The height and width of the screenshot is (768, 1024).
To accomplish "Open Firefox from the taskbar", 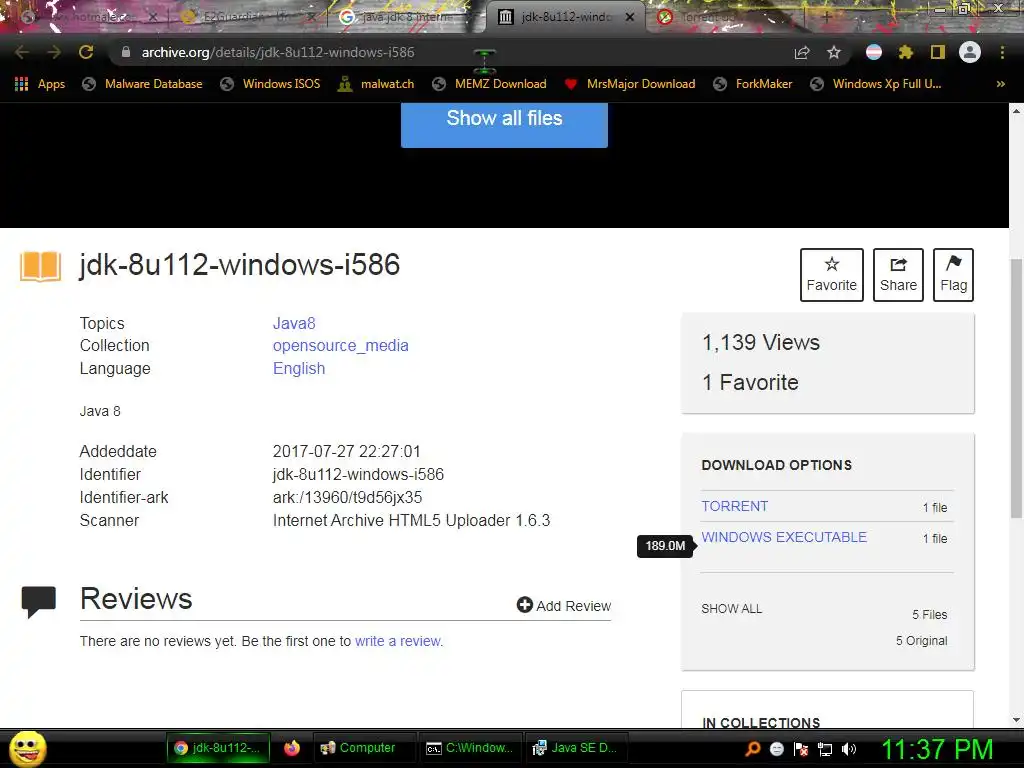I will click(291, 748).
